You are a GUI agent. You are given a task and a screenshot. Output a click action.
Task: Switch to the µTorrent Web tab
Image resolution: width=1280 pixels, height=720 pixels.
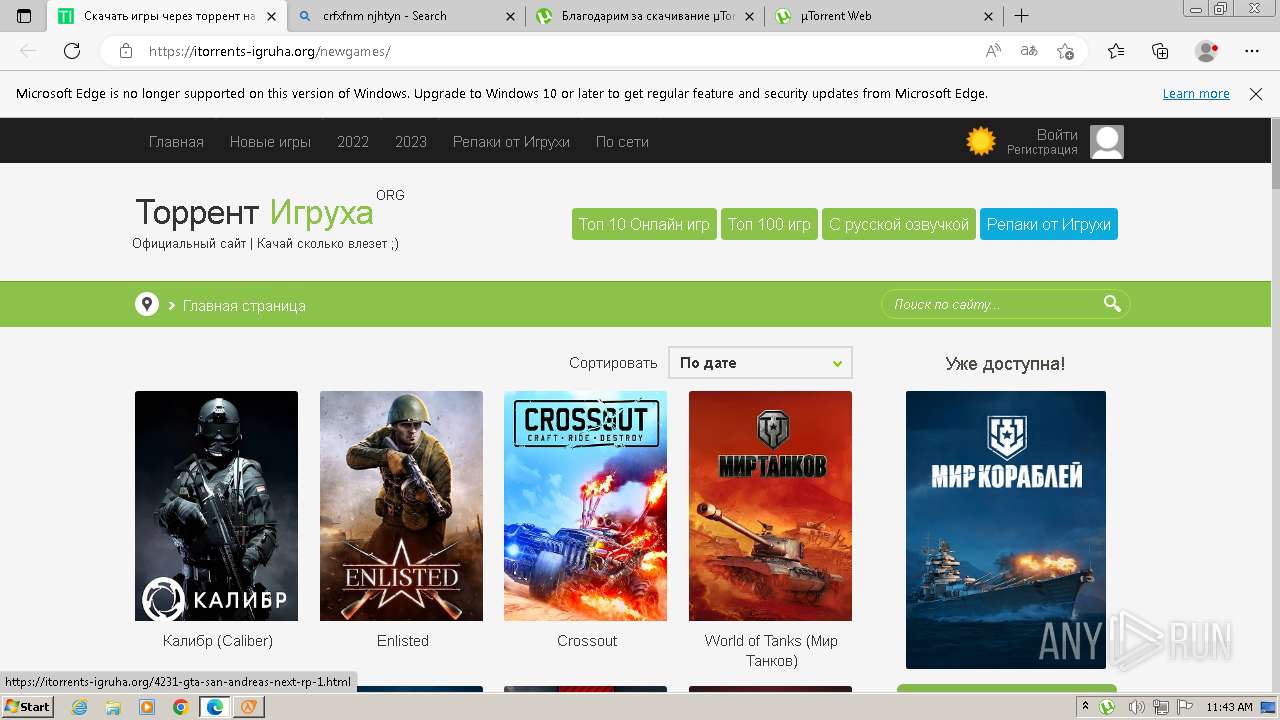[884, 16]
